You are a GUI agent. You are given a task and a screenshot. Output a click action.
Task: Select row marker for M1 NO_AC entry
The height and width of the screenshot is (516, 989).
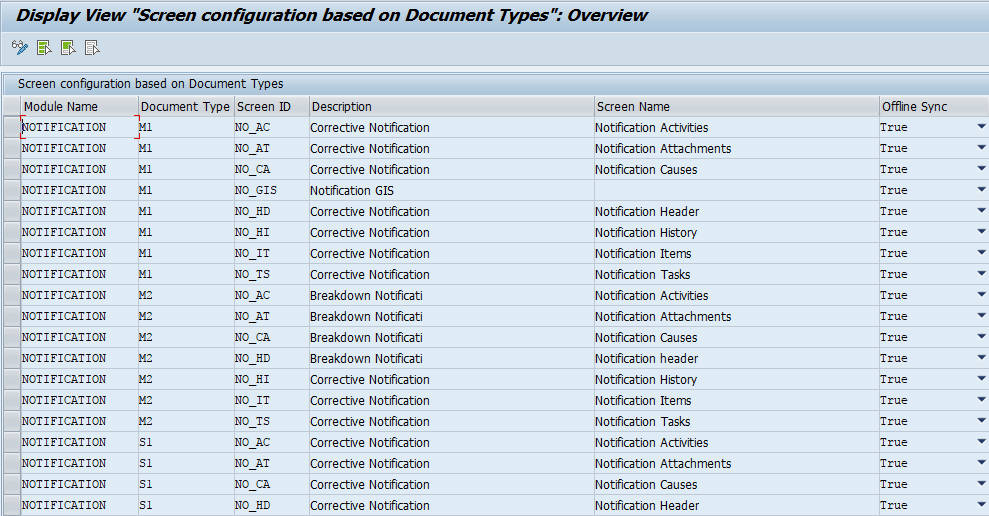(x=11, y=128)
